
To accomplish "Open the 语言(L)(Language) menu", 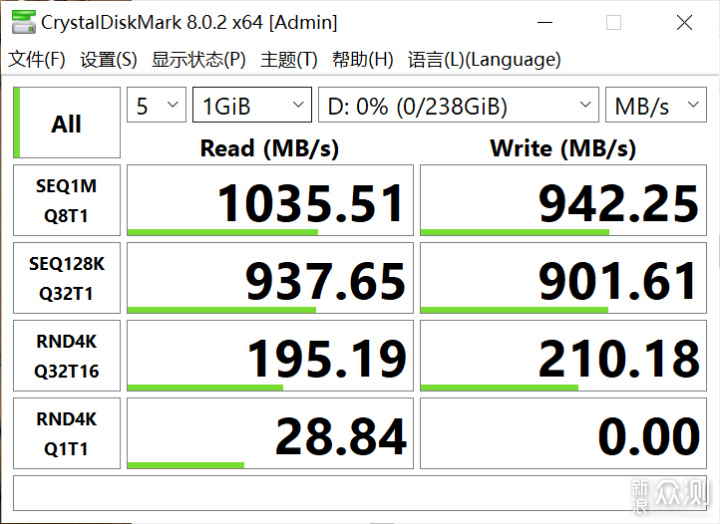I will point(484,60).
